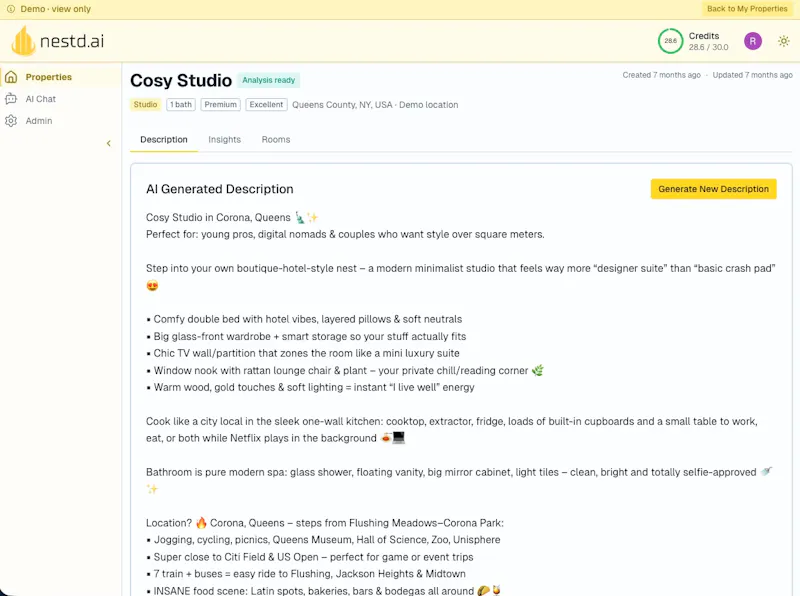
Task: Click 'Warm wood, gold touches' bullet
Action: (310, 388)
